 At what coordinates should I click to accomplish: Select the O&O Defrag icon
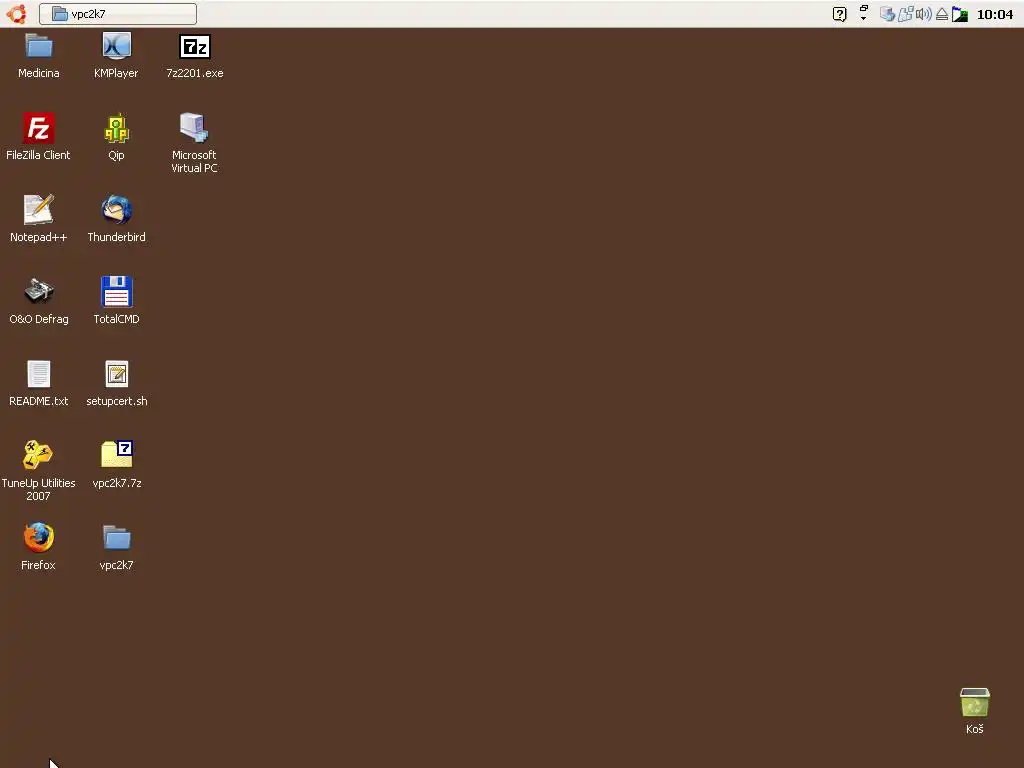(x=39, y=292)
